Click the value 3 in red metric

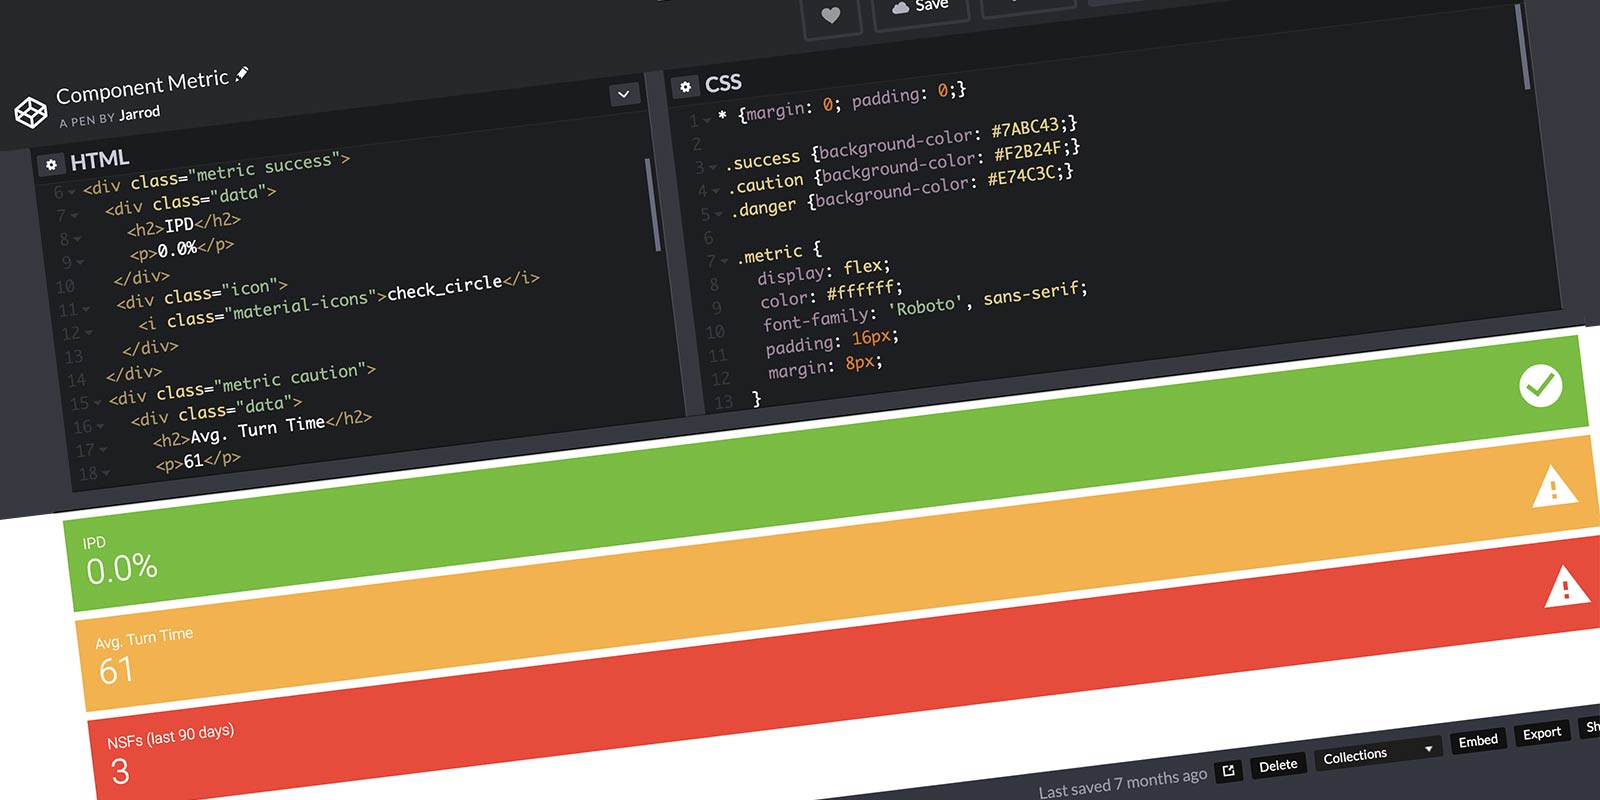(120, 771)
